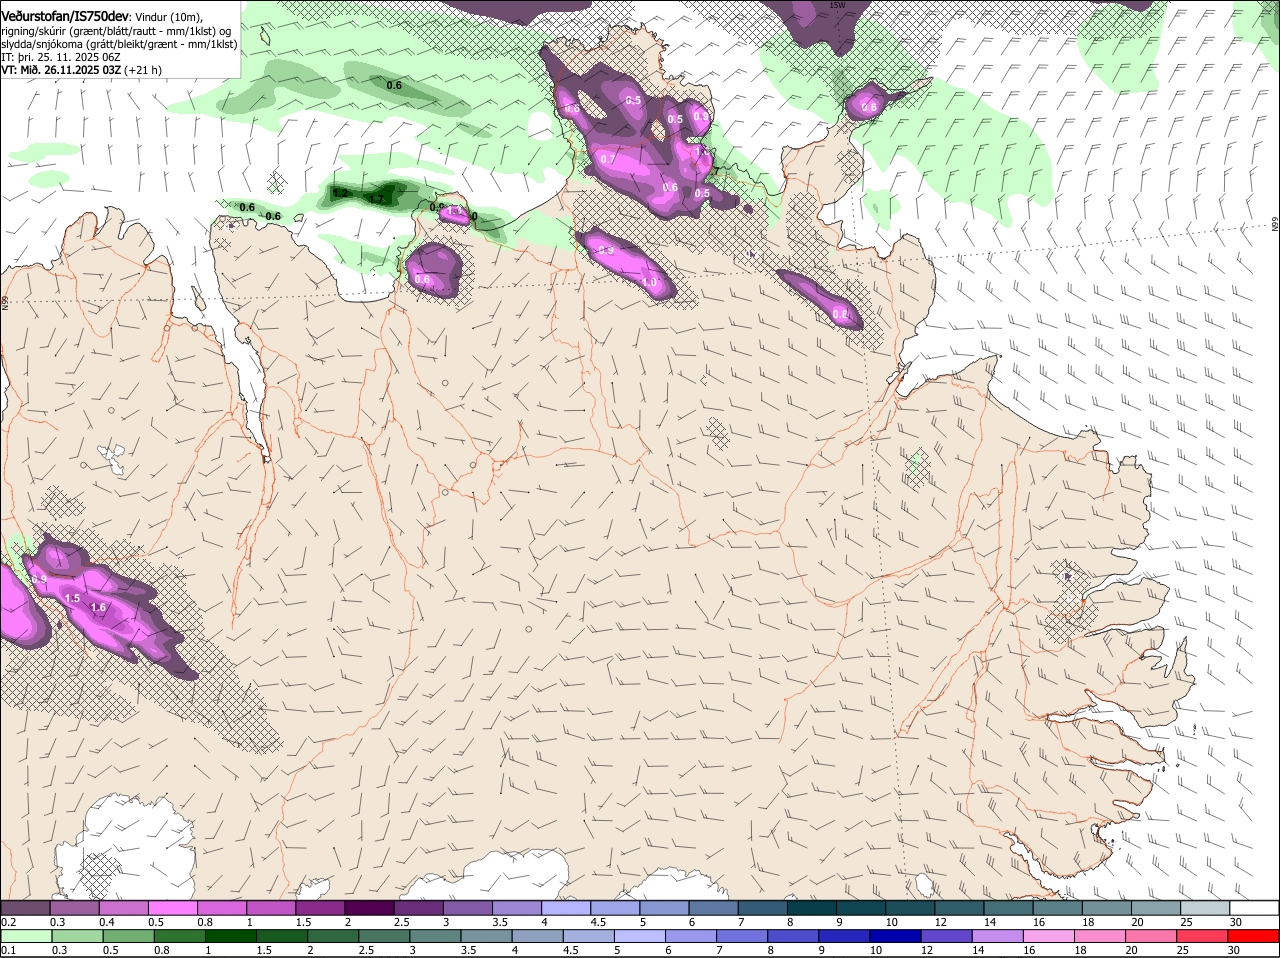Viewport: 1280px width, 958px height.
Task: Select snow-scale swatch labeled 14
Action: click(x=1009, y=907)
